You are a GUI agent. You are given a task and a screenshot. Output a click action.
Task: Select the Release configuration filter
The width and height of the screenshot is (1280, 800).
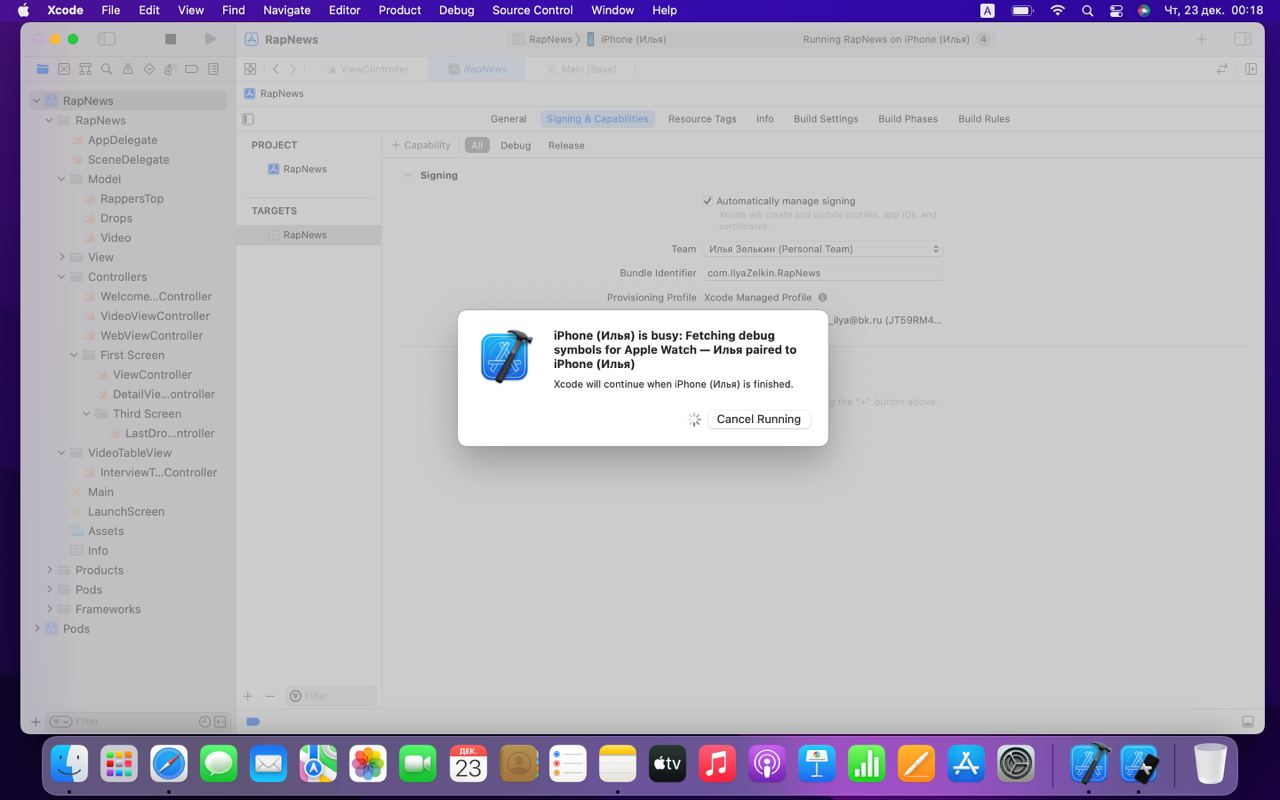pos(566,145)
